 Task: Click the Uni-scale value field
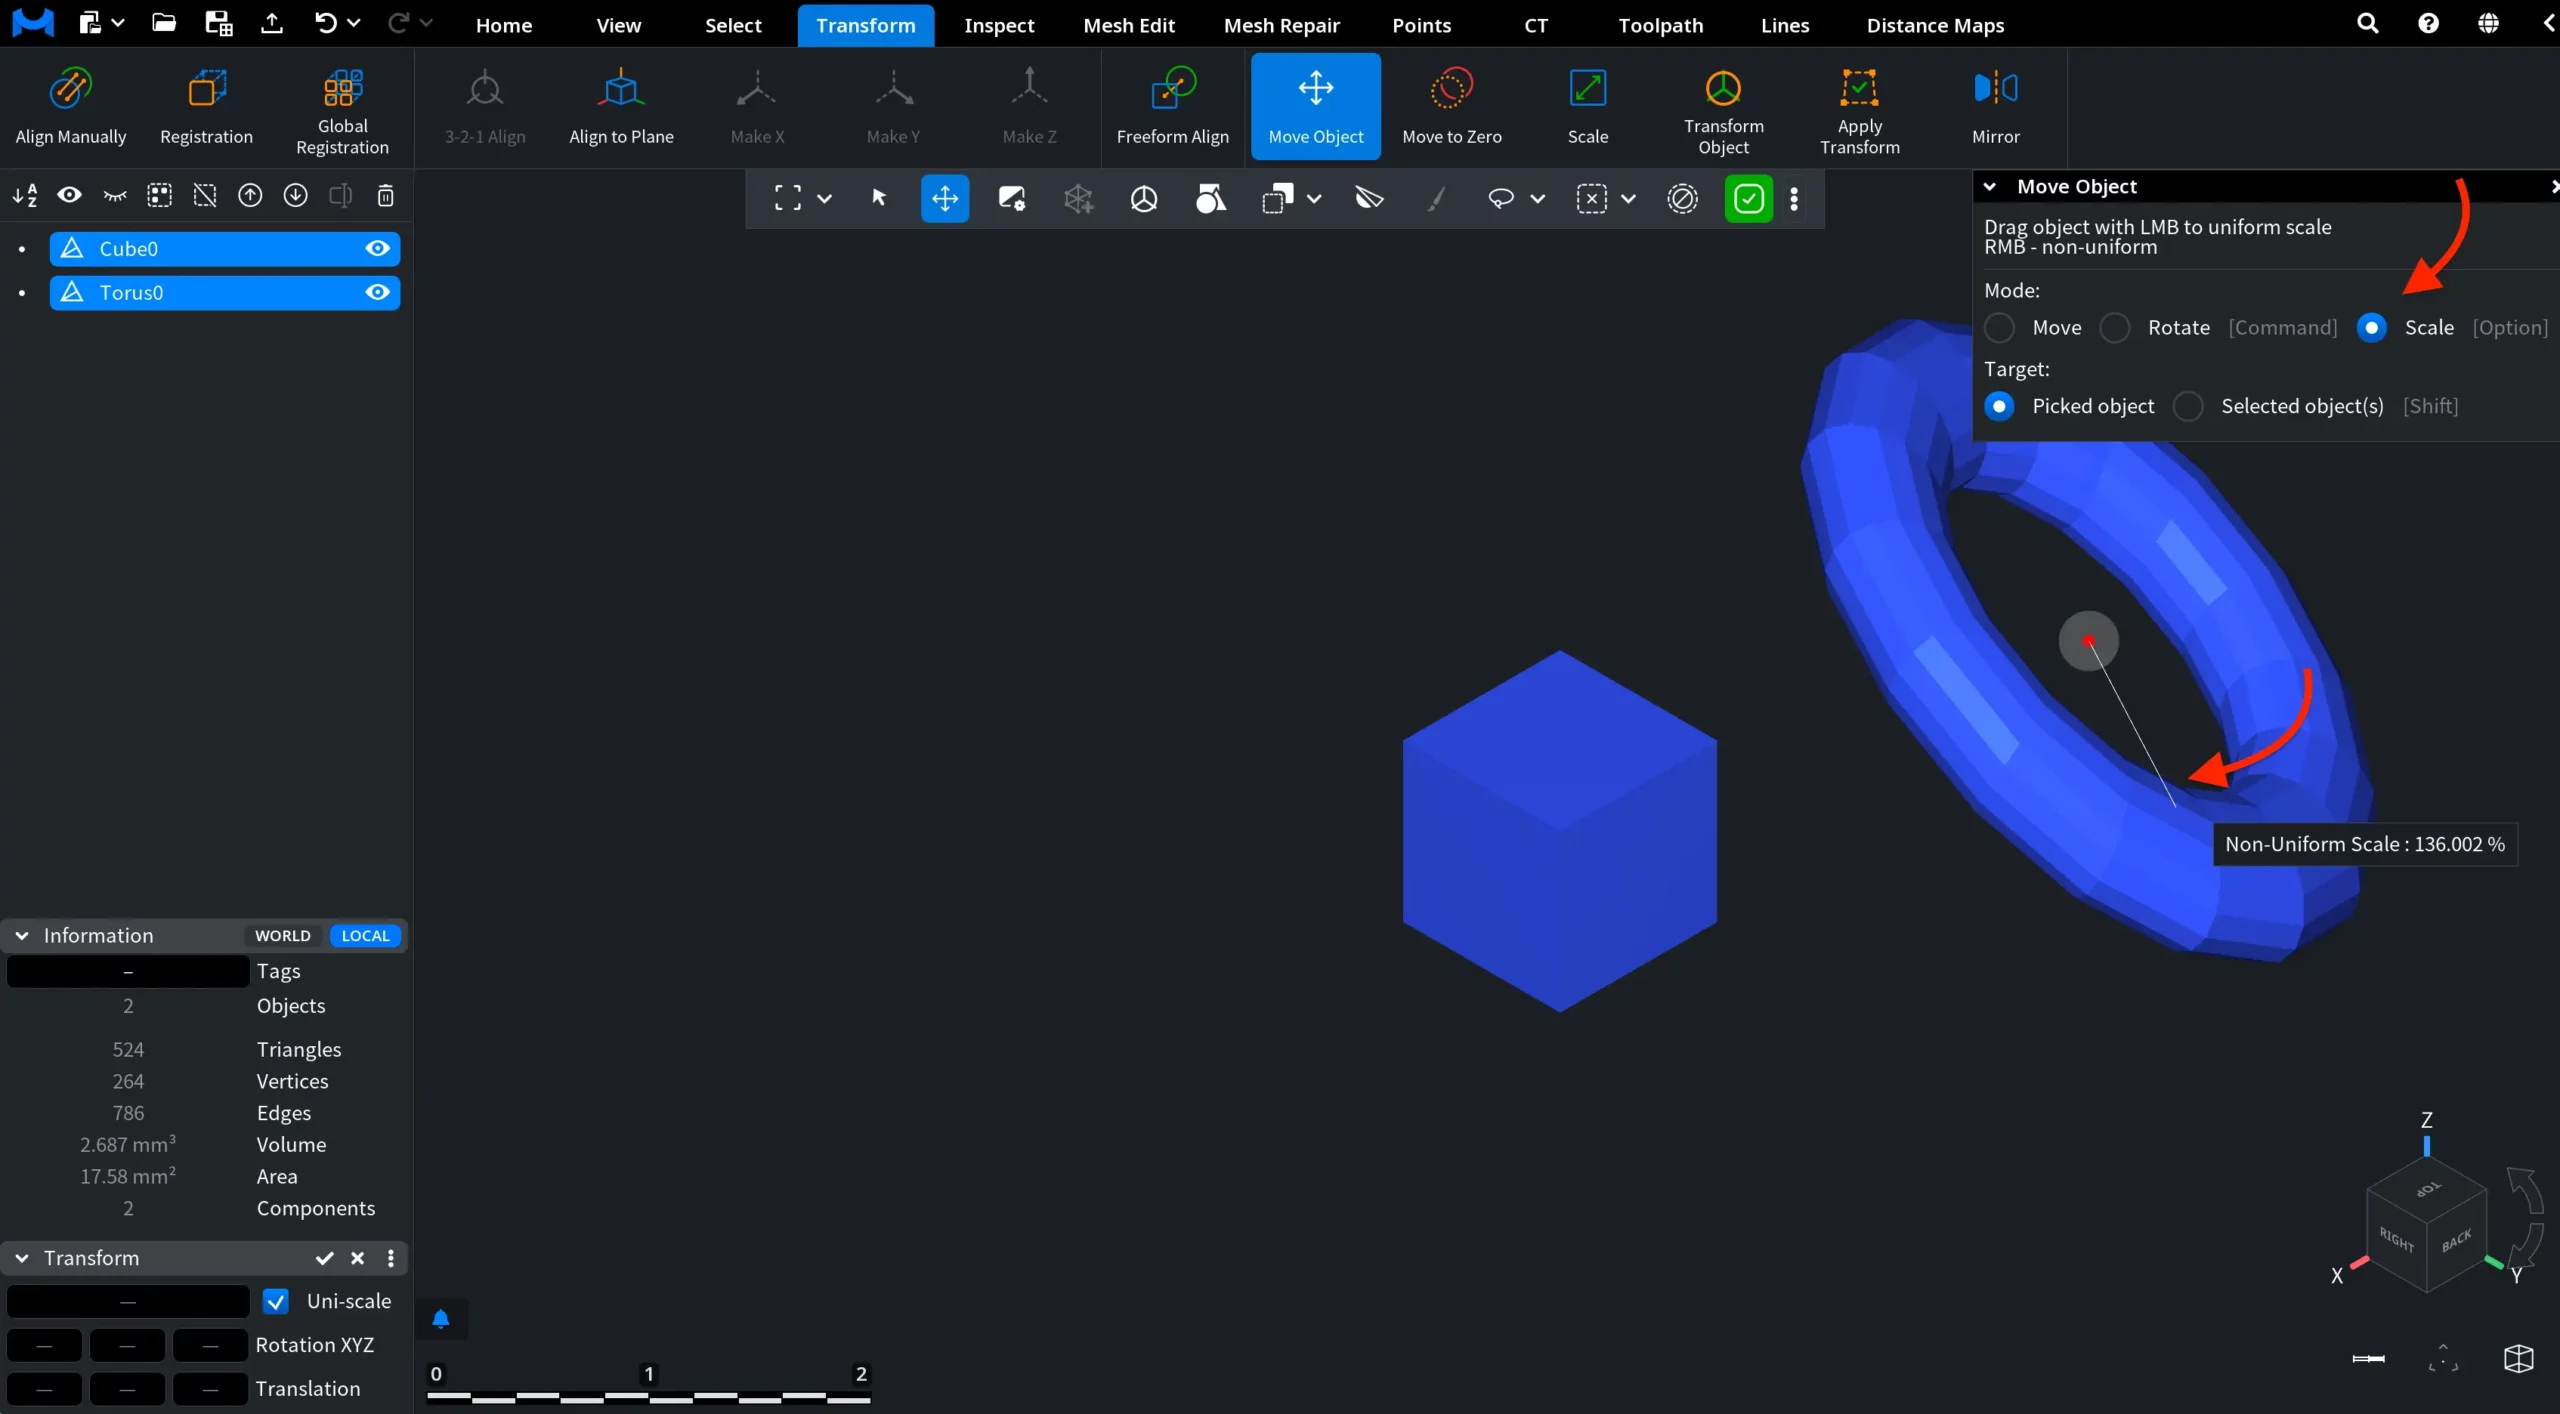tap(128, 1301)
